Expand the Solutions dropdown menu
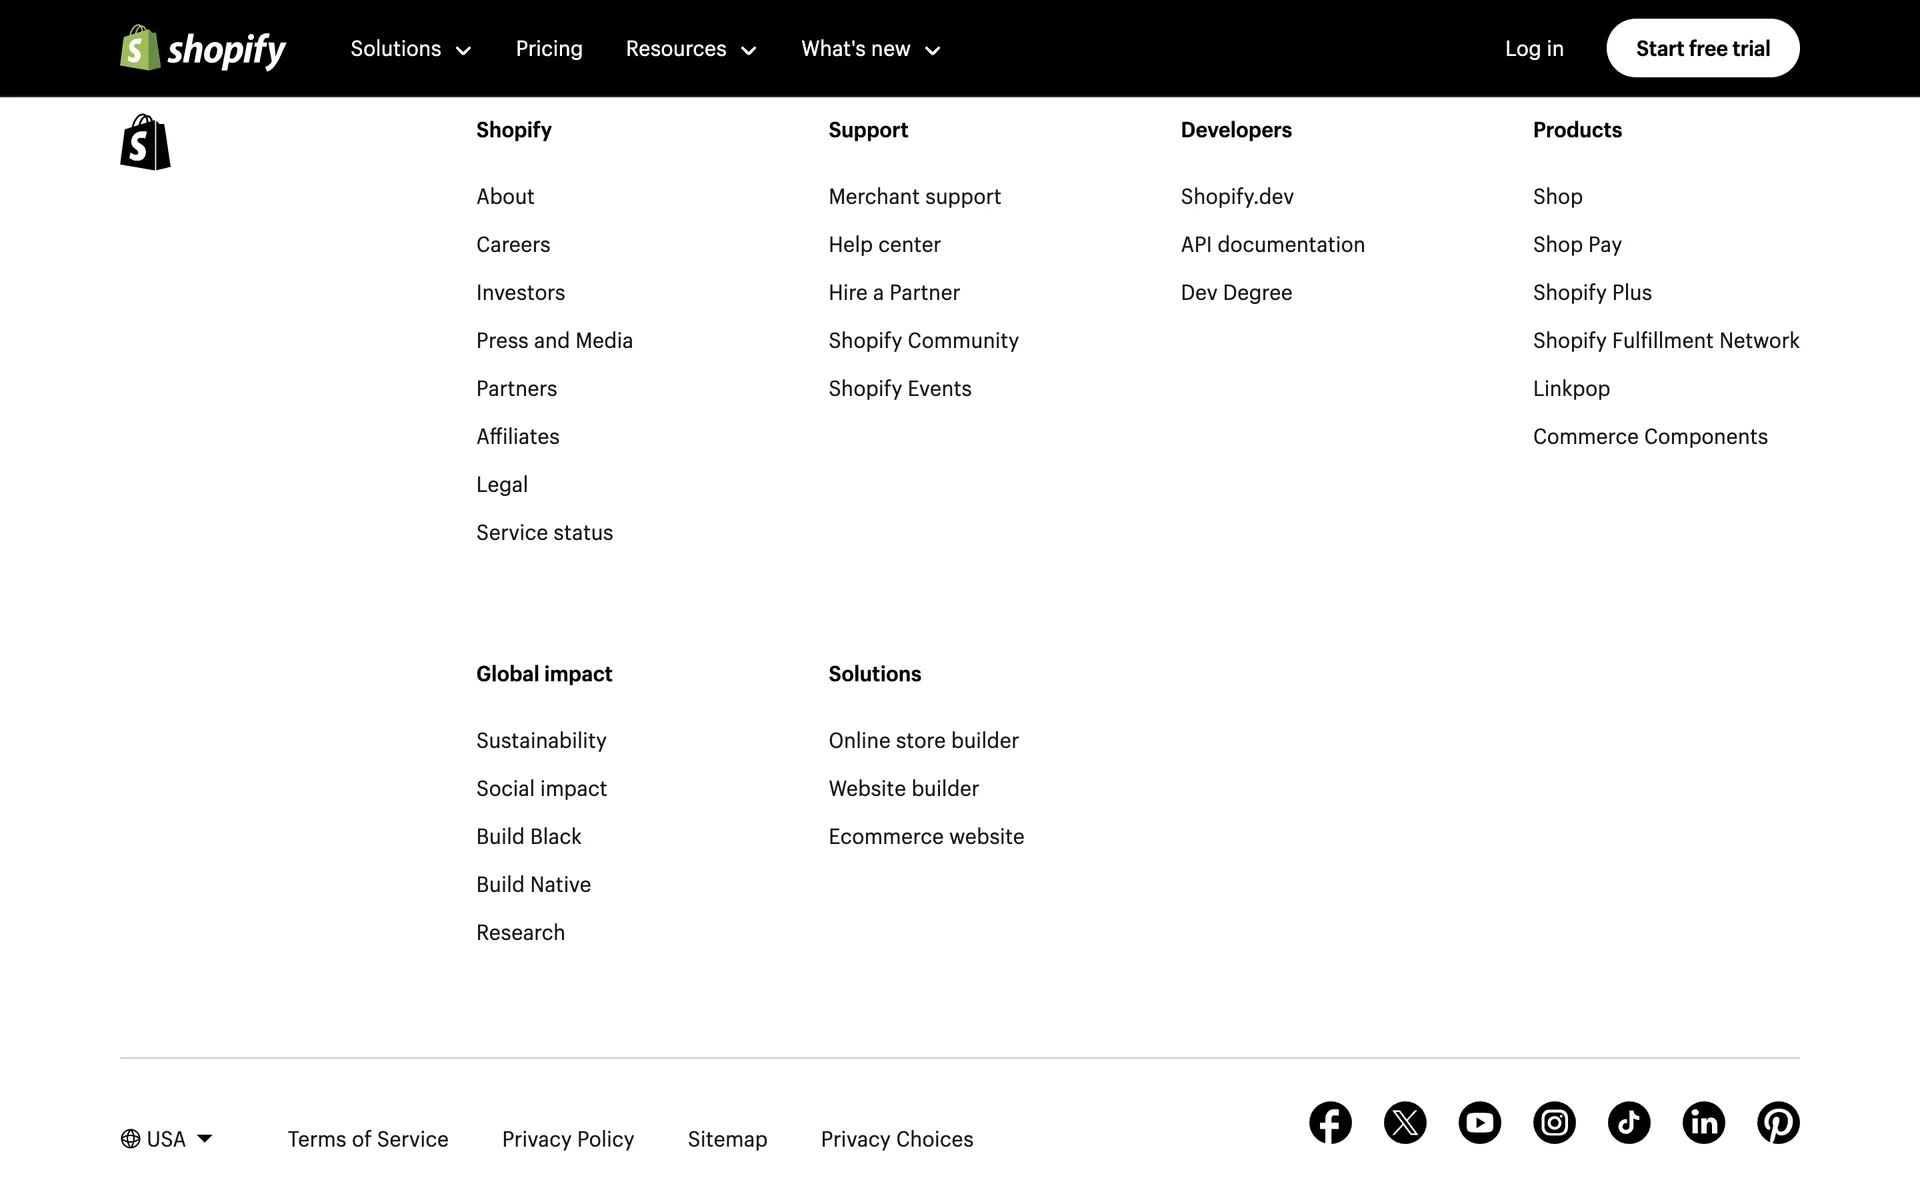This screenshot has width=1920, height=1200. point(410,49)
